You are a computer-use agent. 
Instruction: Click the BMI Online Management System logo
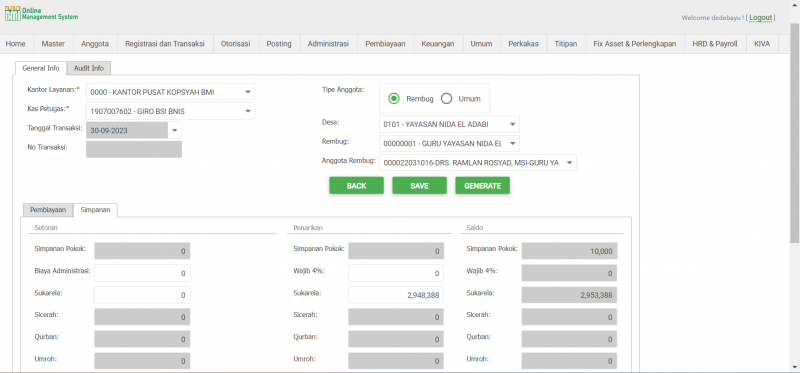coord(41,14)
